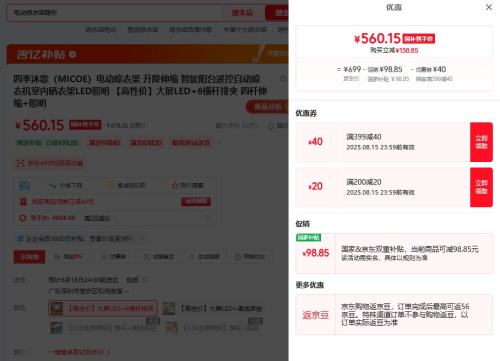The height and width of the screenshot is (361, 500).
Task: Open the red 商品分析 button behind the panel
Action: pyautogui.click(x=267, y=107)
